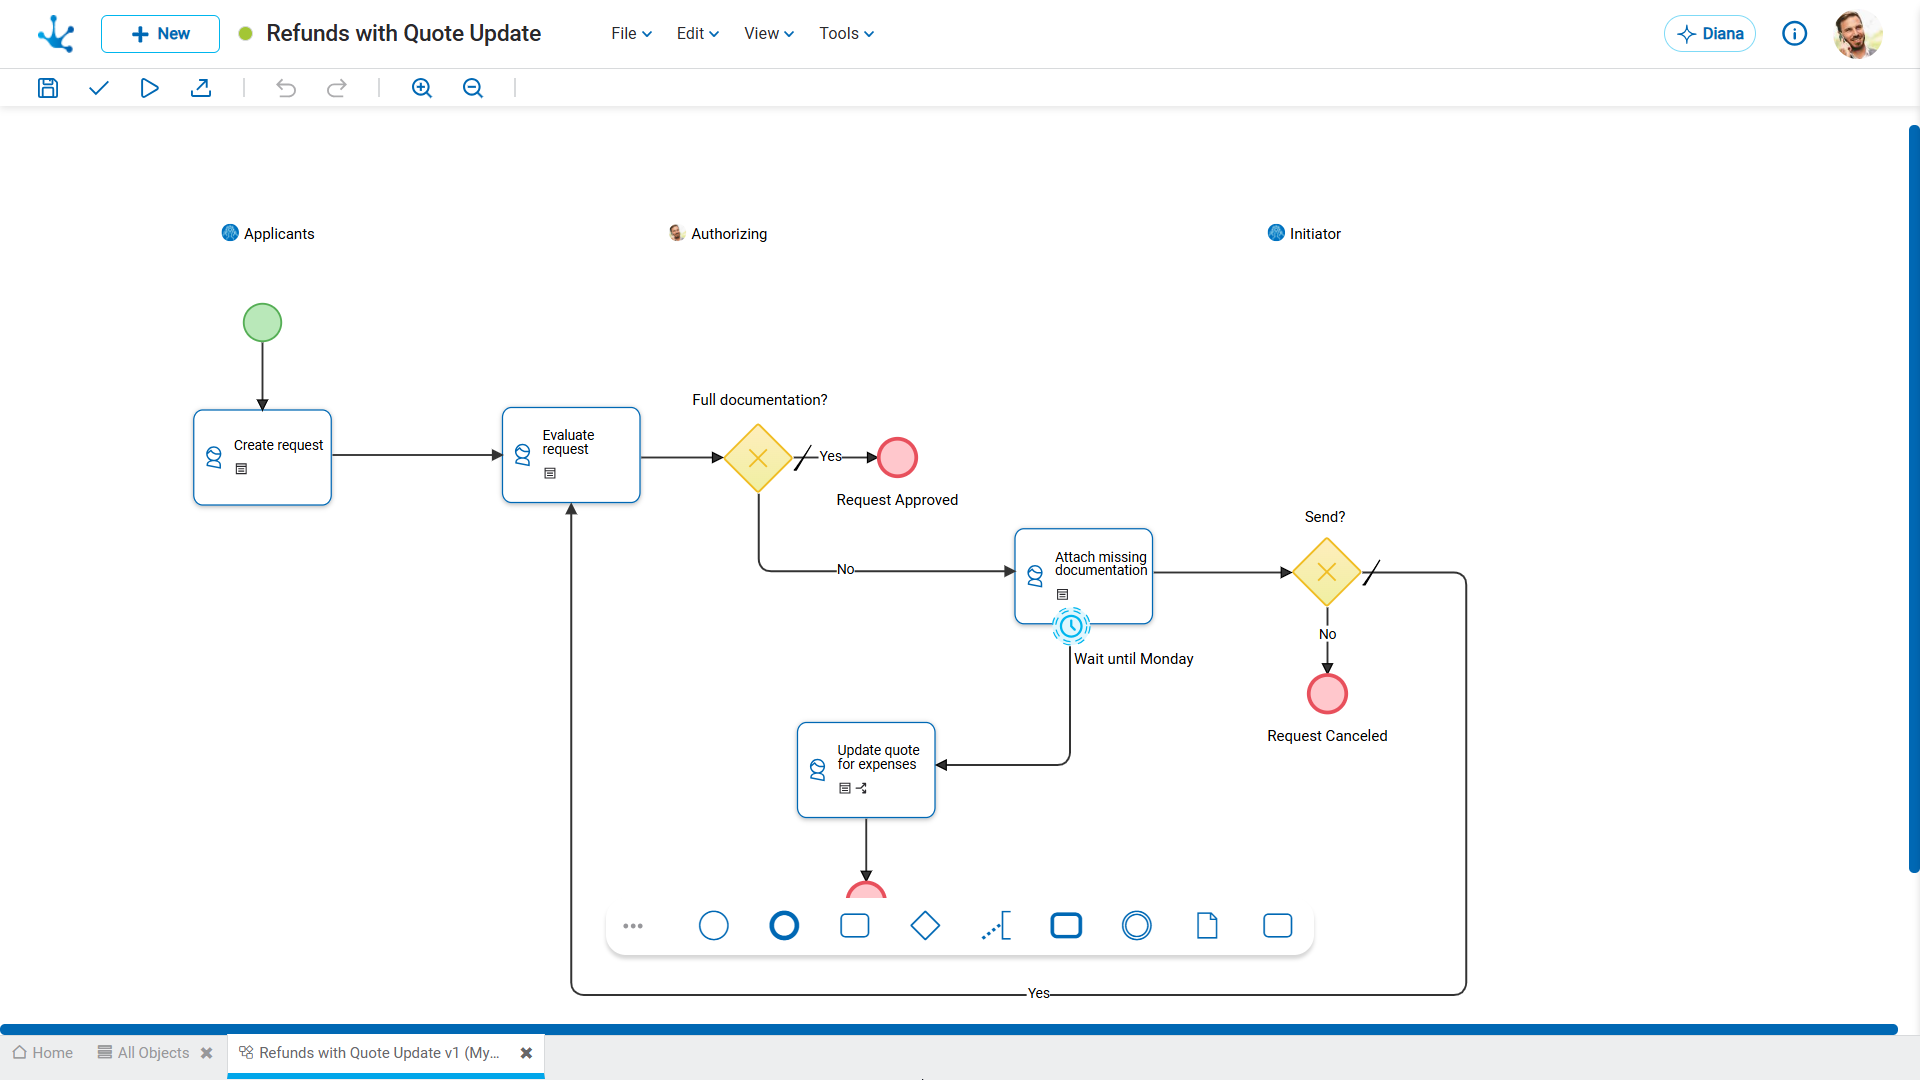Select the Create request task
Screen dimensions: 1920x1080
[262, 458]
